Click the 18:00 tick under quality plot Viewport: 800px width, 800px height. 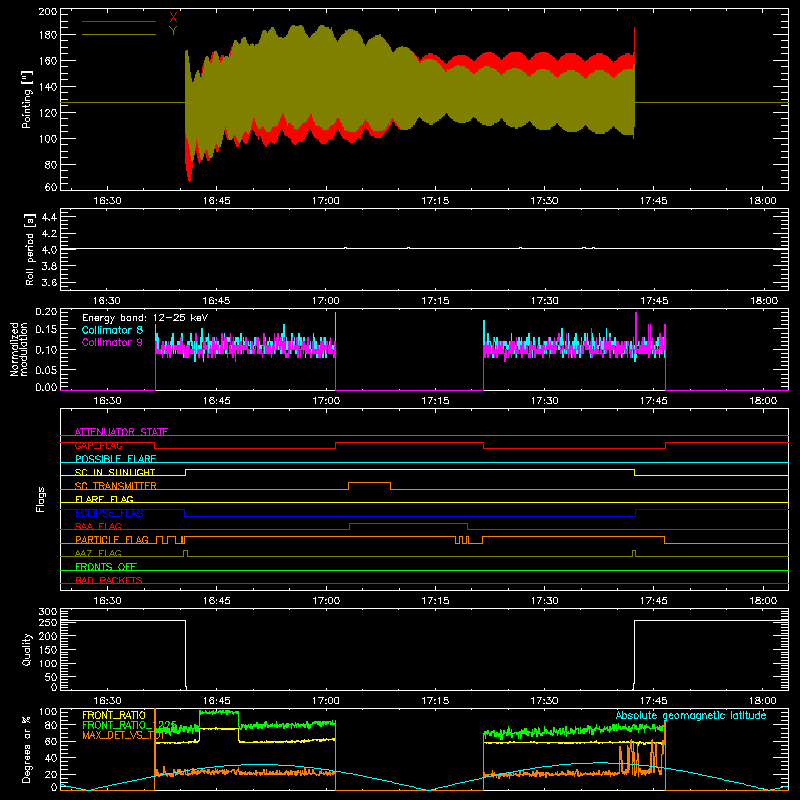(763, 701)
